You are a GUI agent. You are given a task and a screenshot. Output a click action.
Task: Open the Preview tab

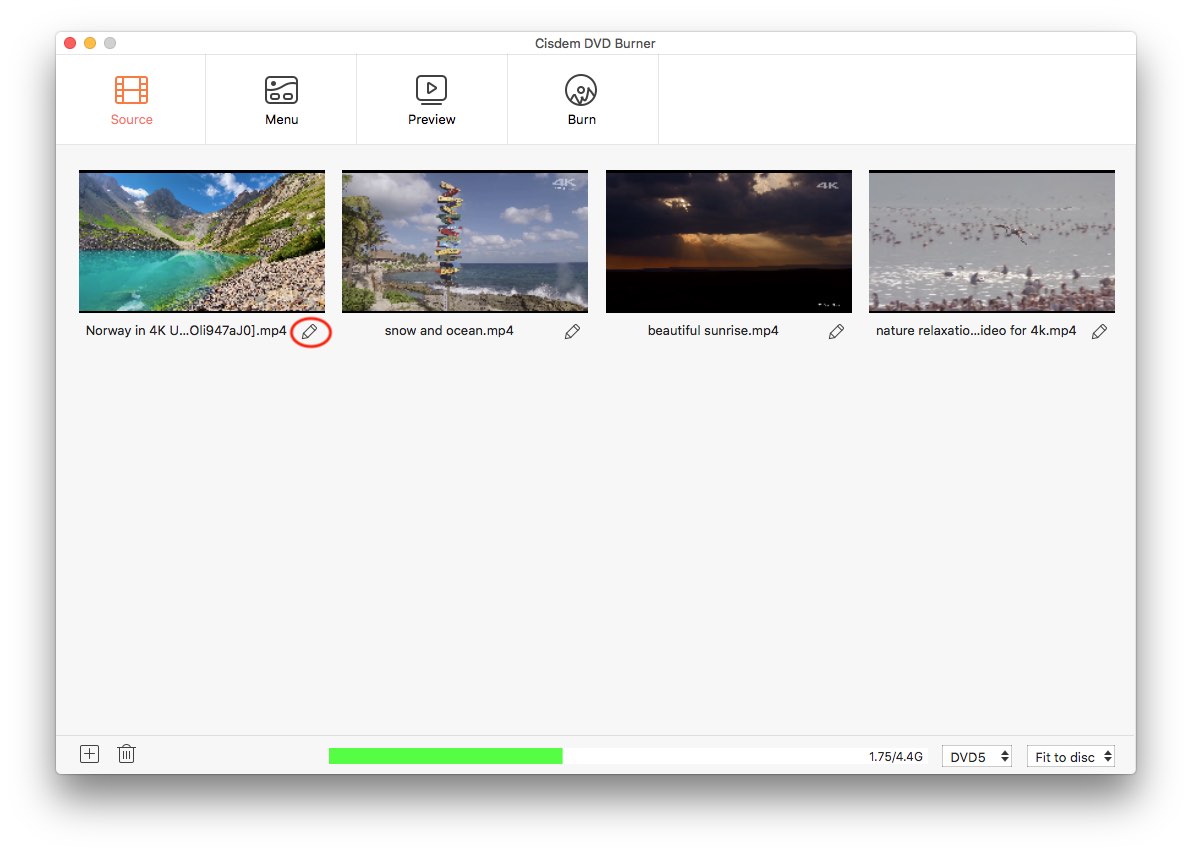431,100
